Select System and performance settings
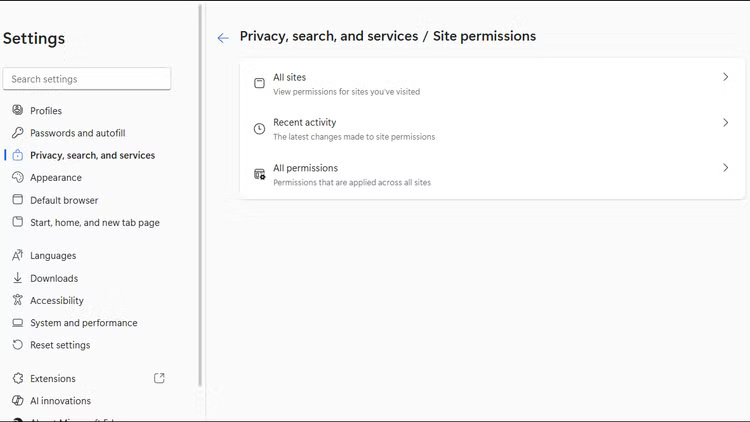Screen dimensions: 750x422 [x=83, y=323]
